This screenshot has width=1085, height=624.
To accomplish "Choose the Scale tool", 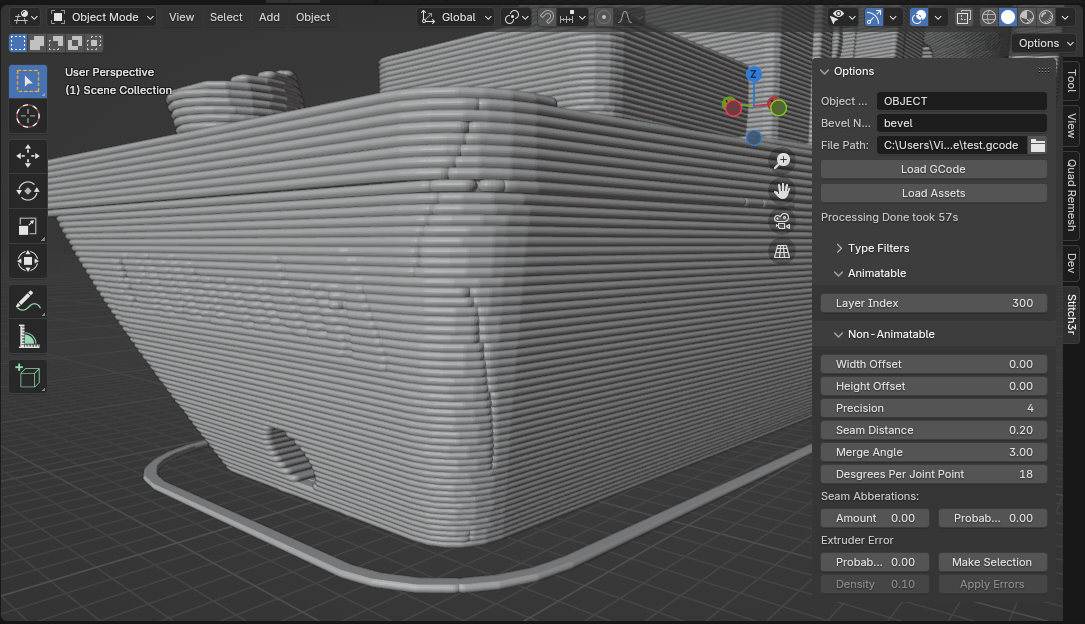I will [x=28, y=227].
